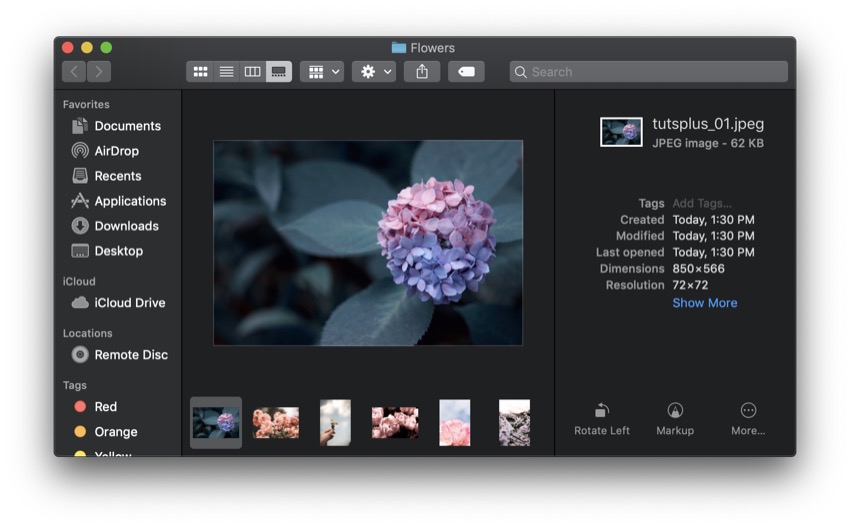Click the Resolution value 72×72

click(690, 285)
